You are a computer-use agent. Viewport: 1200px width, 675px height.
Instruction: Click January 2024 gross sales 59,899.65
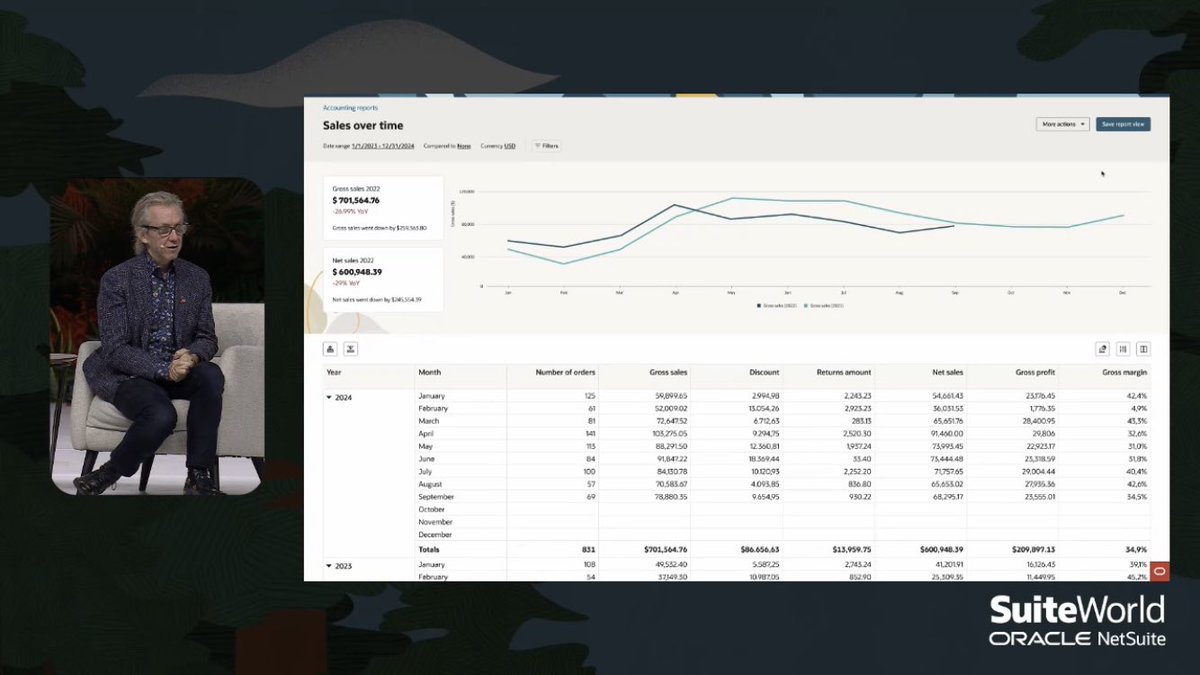click(669, 396)
